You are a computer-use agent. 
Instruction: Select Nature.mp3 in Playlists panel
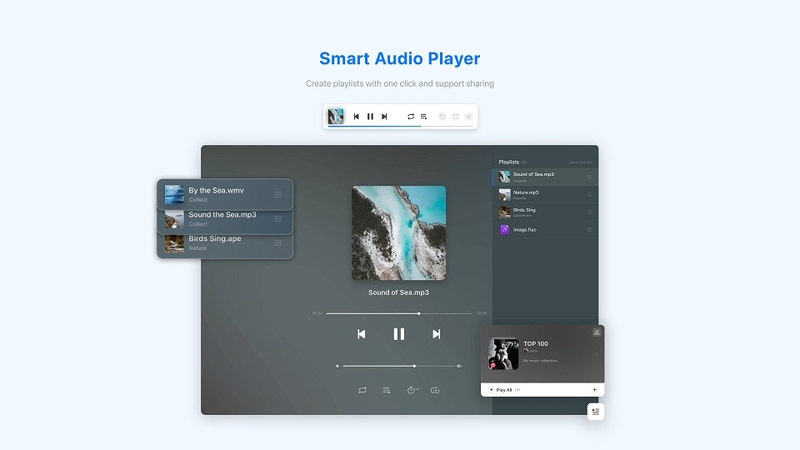[x=545, y=194]
